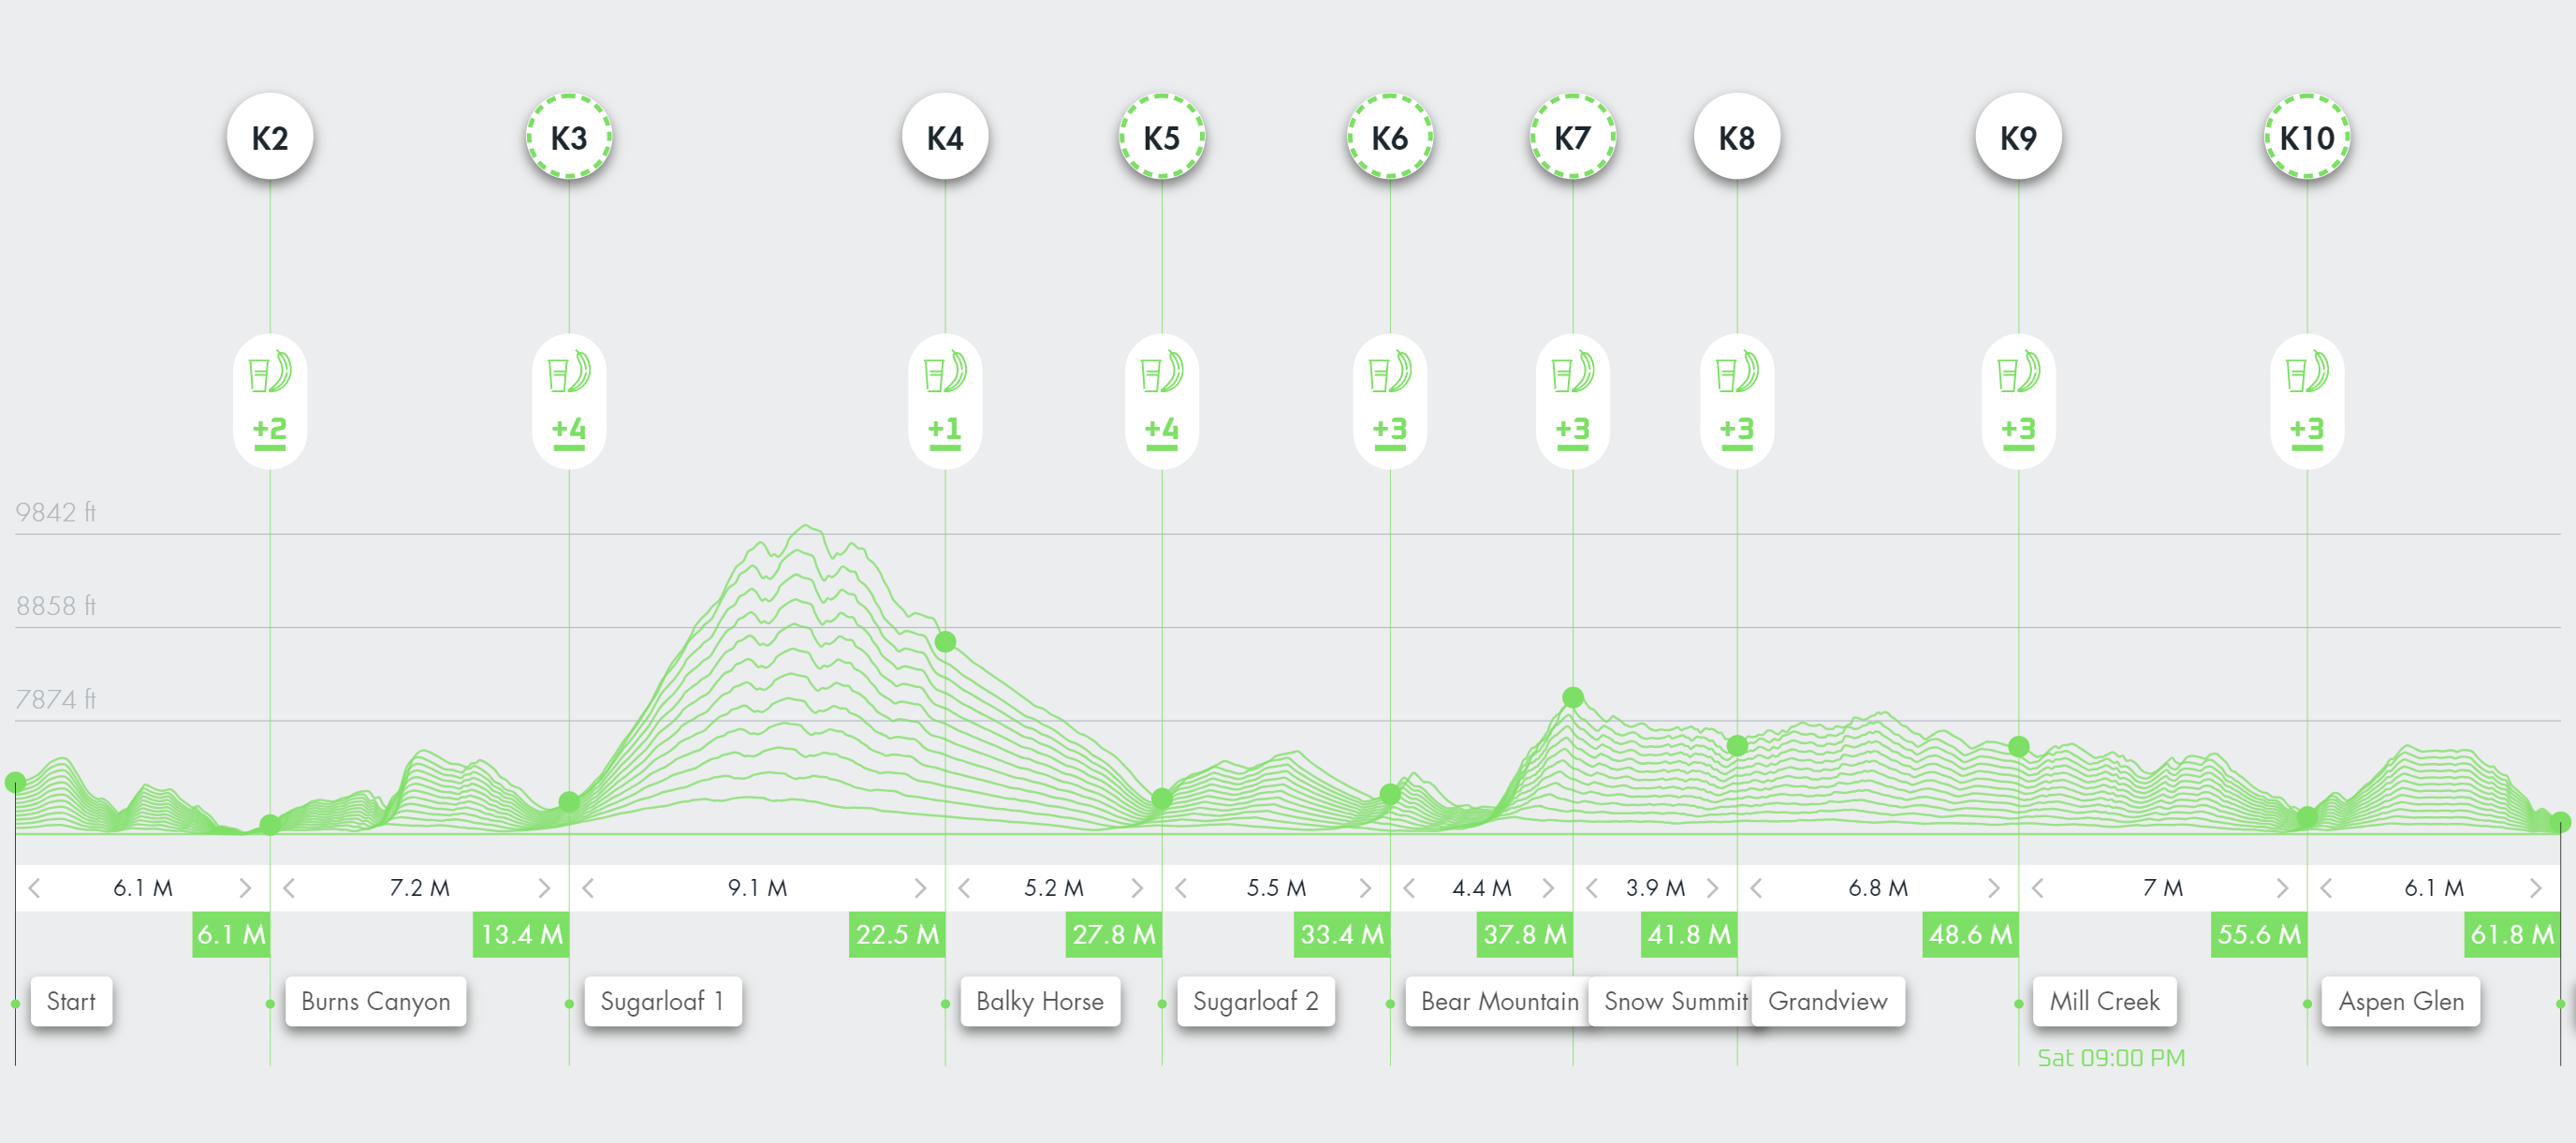Select the Snow Summit aid station label
The image size is (2576, 1143).
[1670, 1002]
